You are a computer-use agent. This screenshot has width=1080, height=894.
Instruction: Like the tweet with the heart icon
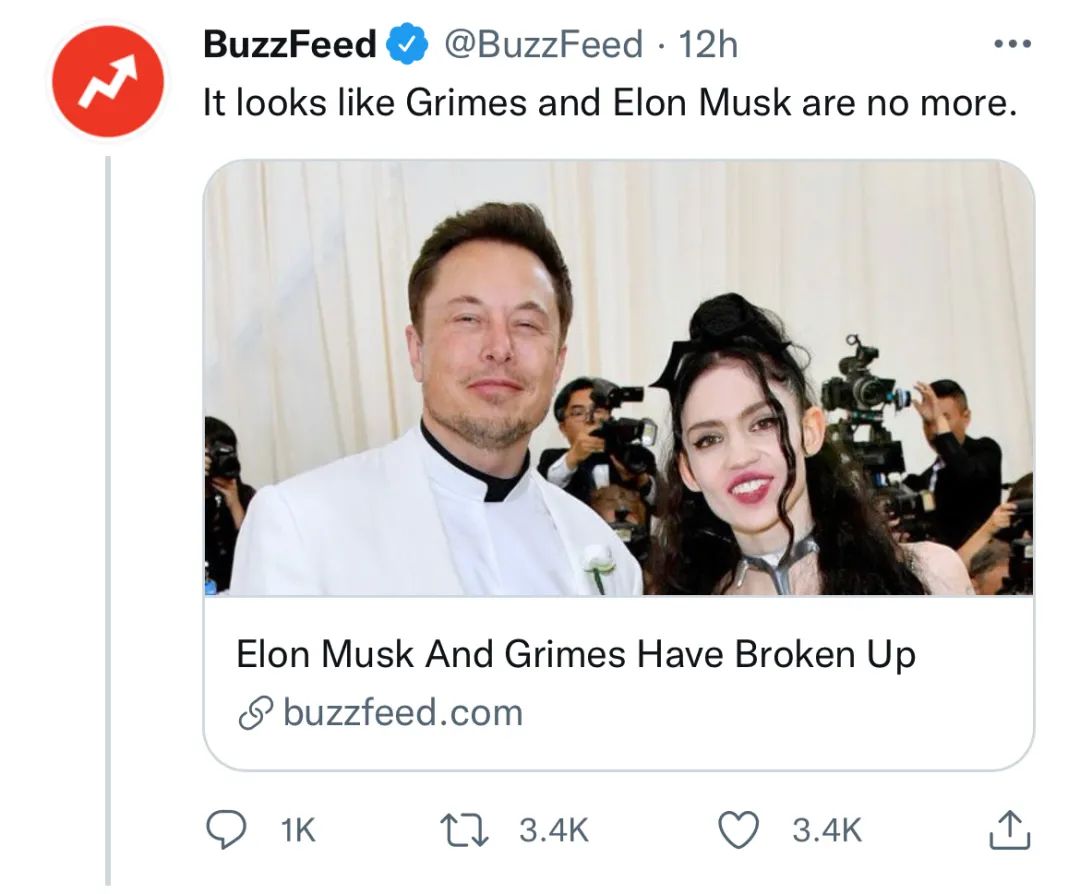pos(738,829)
